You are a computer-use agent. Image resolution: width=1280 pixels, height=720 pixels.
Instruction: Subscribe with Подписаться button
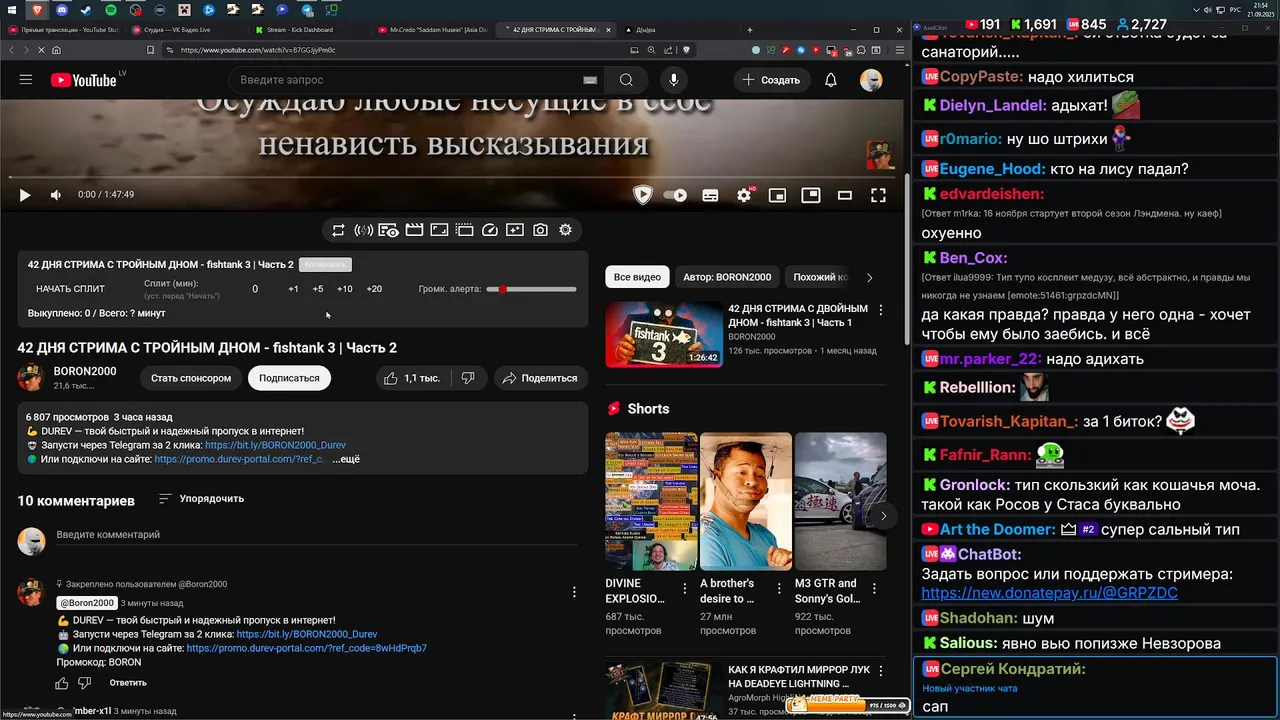[289, 378]
